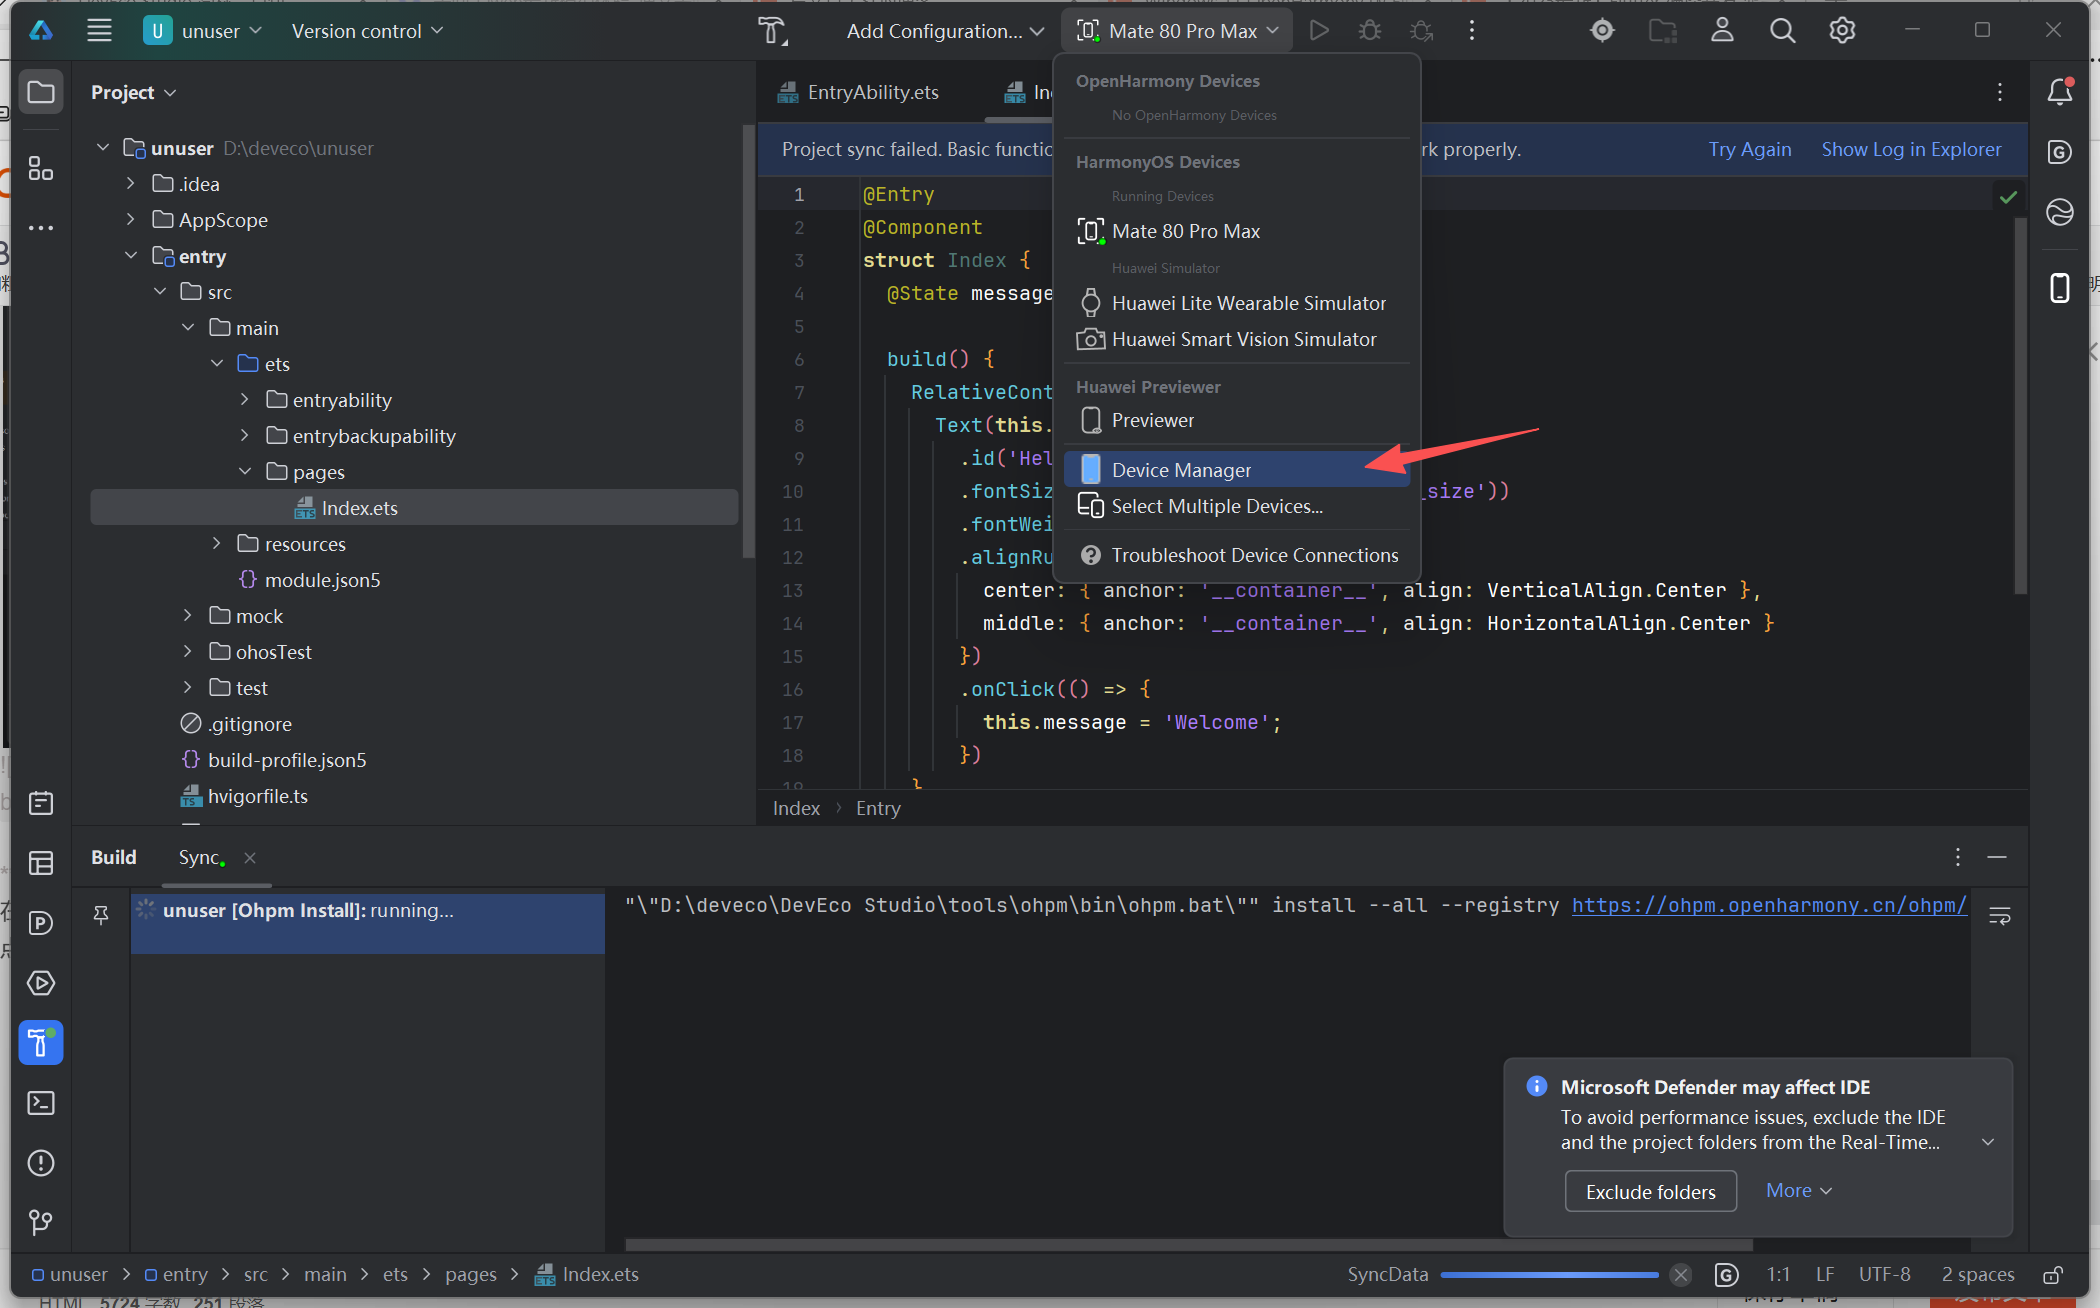This screenshot has width=2100, height=1308.
Task: Toggle the read-only lock icon in status bar
Action: pos(2052,1275)
